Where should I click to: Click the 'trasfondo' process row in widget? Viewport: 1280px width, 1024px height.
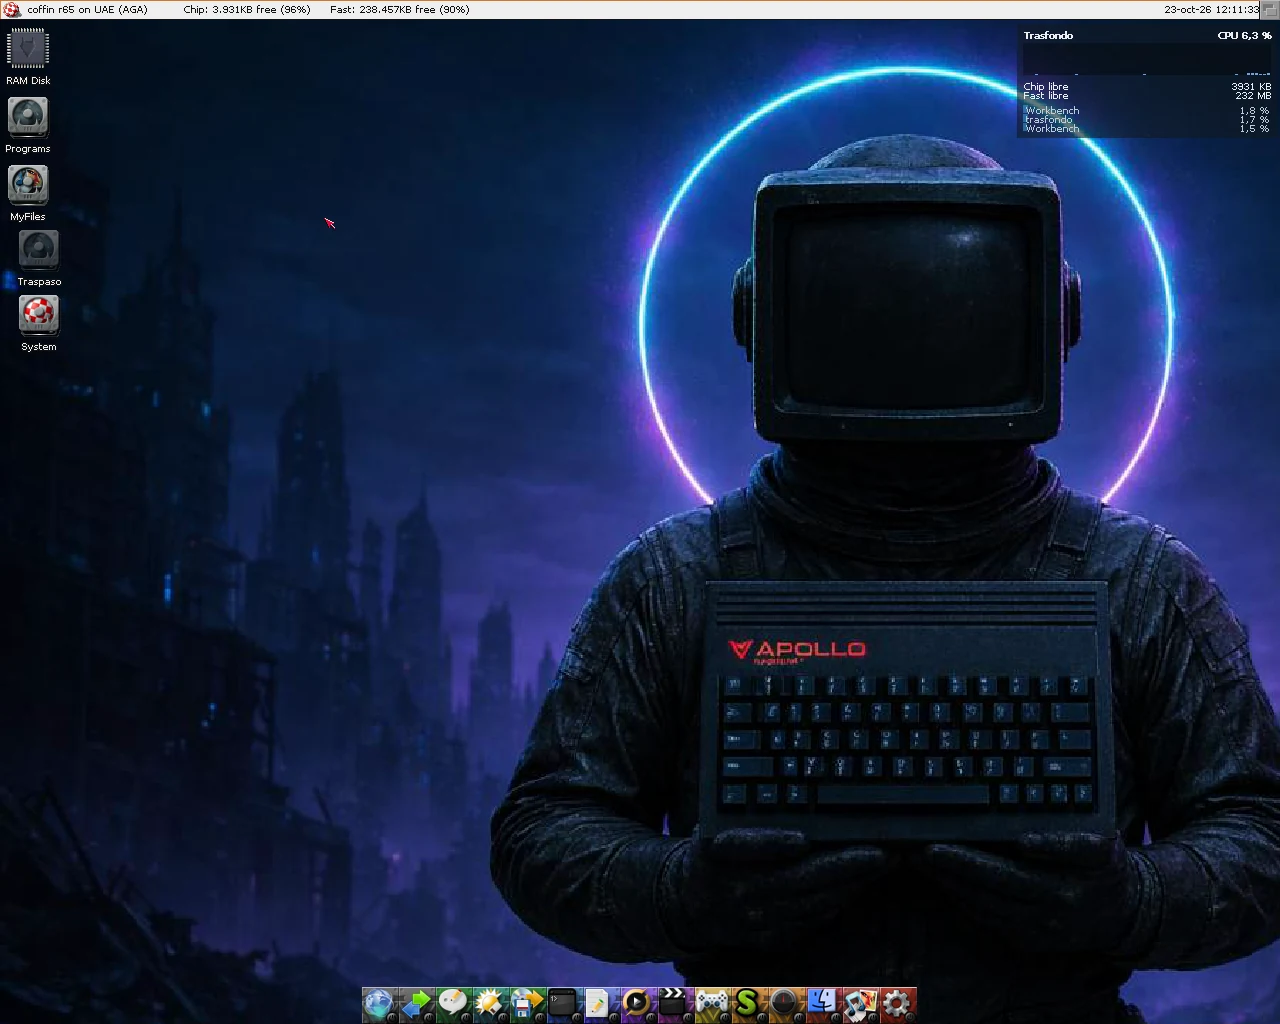tap(1147, 120)
